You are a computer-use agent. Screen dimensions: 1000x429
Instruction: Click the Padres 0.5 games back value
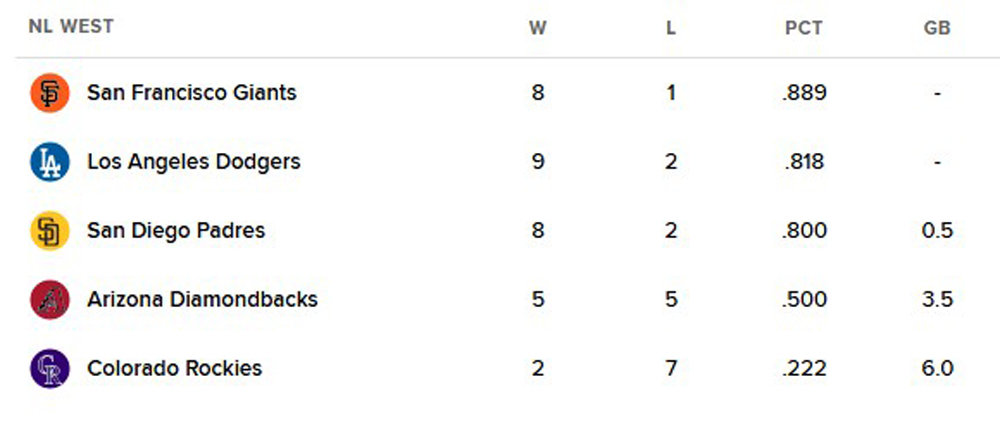pos(937,231)
